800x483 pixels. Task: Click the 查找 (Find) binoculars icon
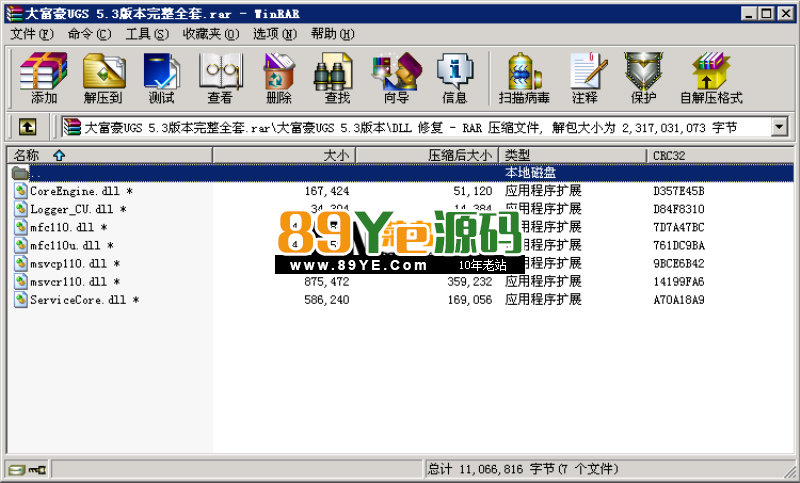(333, 71)
